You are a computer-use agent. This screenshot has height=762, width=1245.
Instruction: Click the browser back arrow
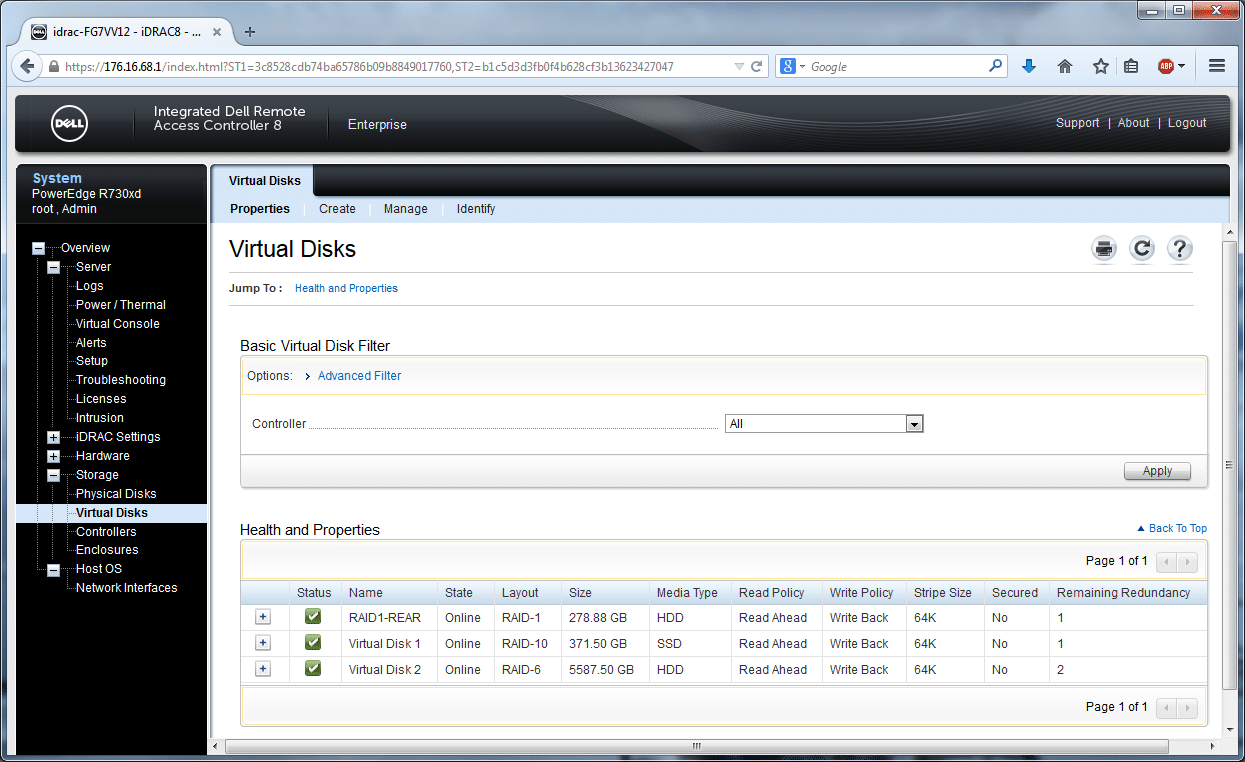(27, 66)
